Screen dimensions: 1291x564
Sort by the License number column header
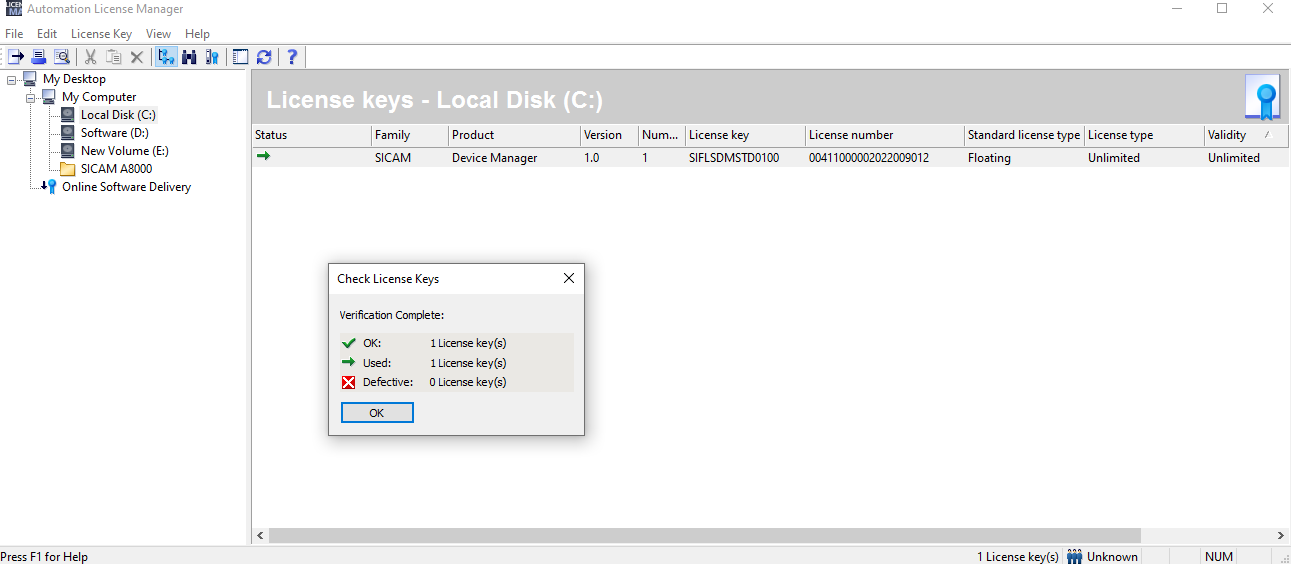[885, 135]
